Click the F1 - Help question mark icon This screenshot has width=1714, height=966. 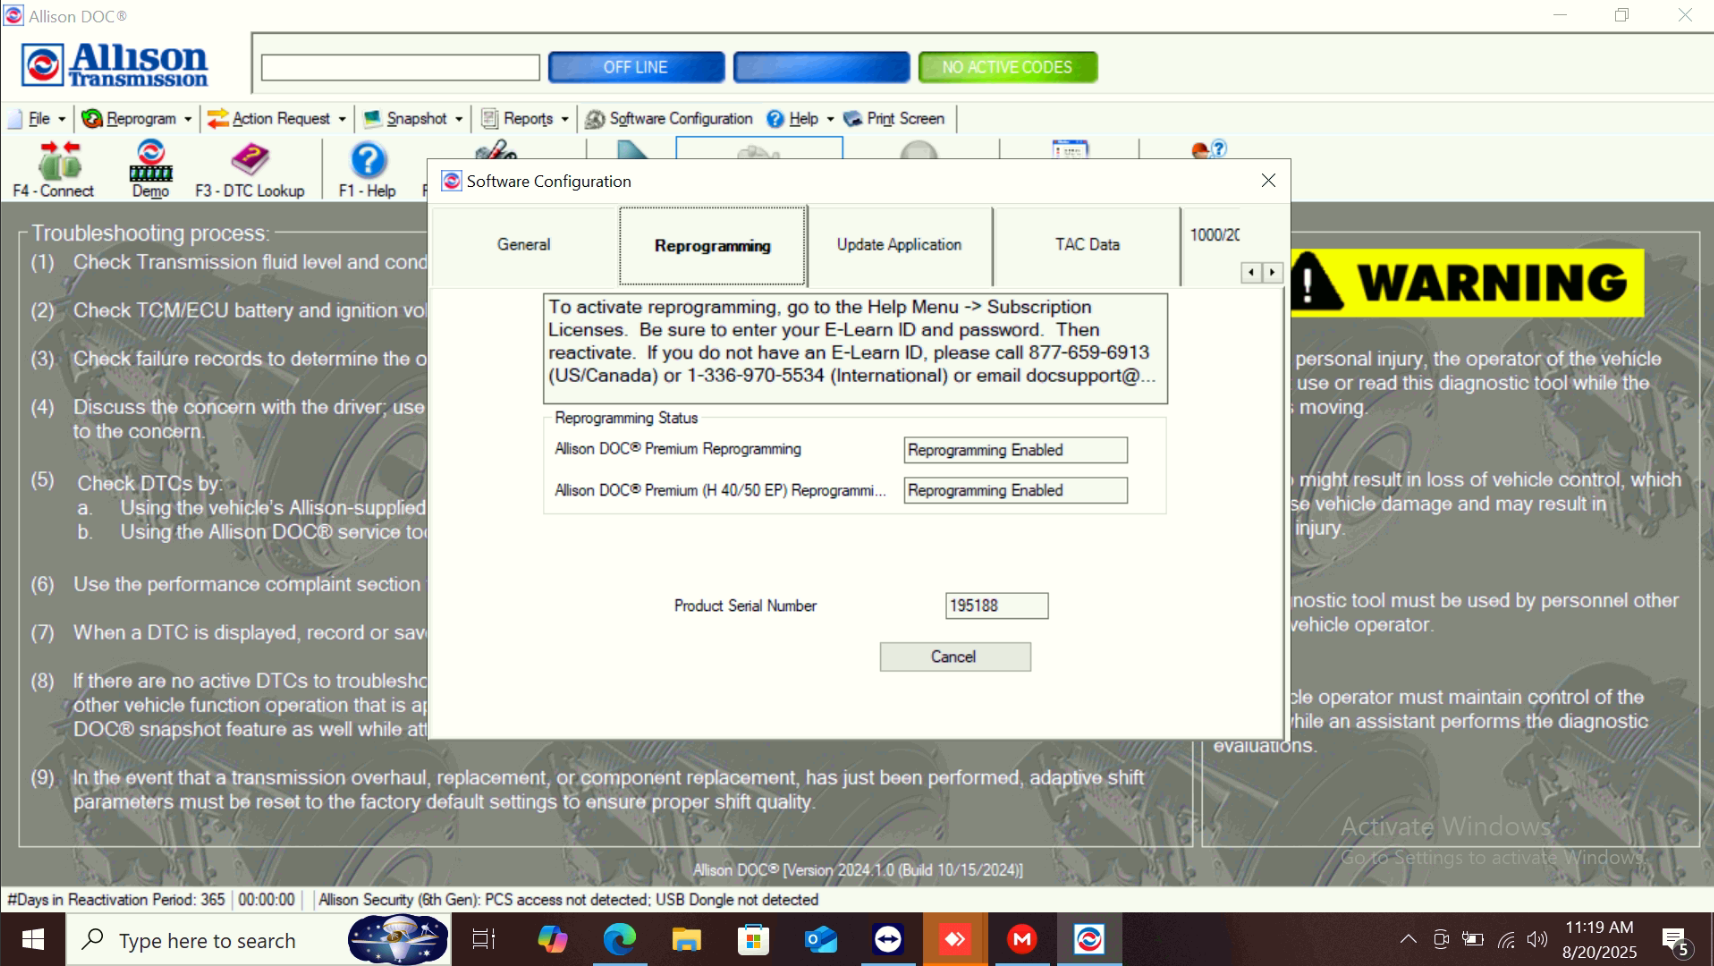(368, 160)
